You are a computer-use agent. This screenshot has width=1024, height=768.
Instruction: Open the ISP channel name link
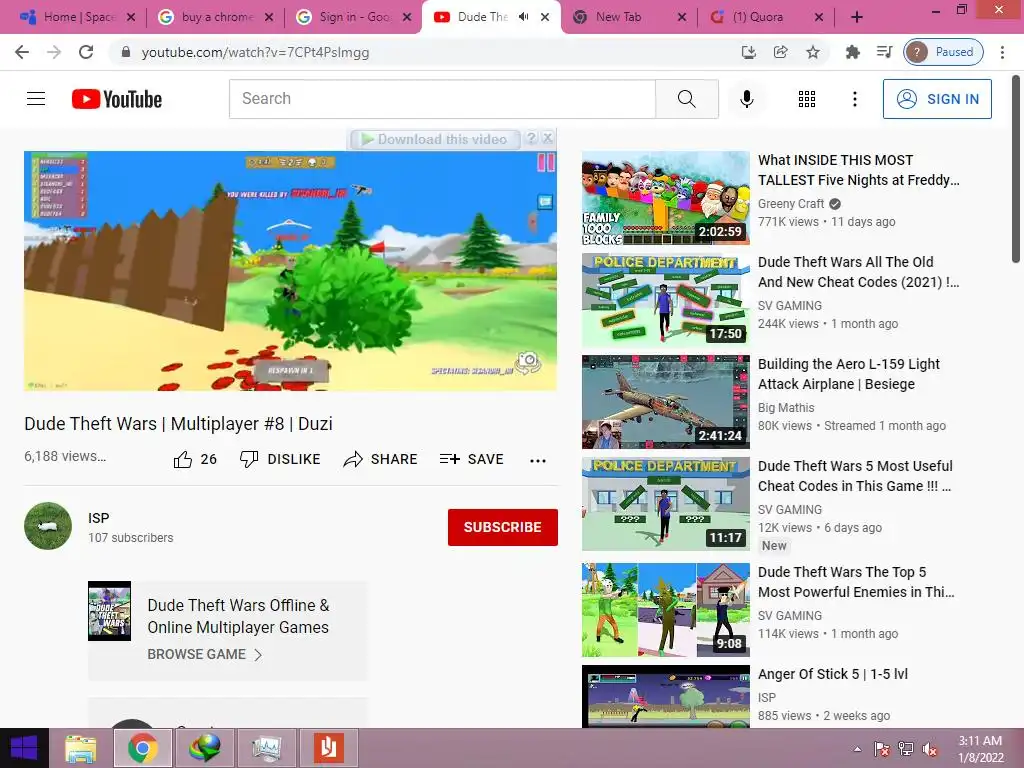click(x=99, y=518)
